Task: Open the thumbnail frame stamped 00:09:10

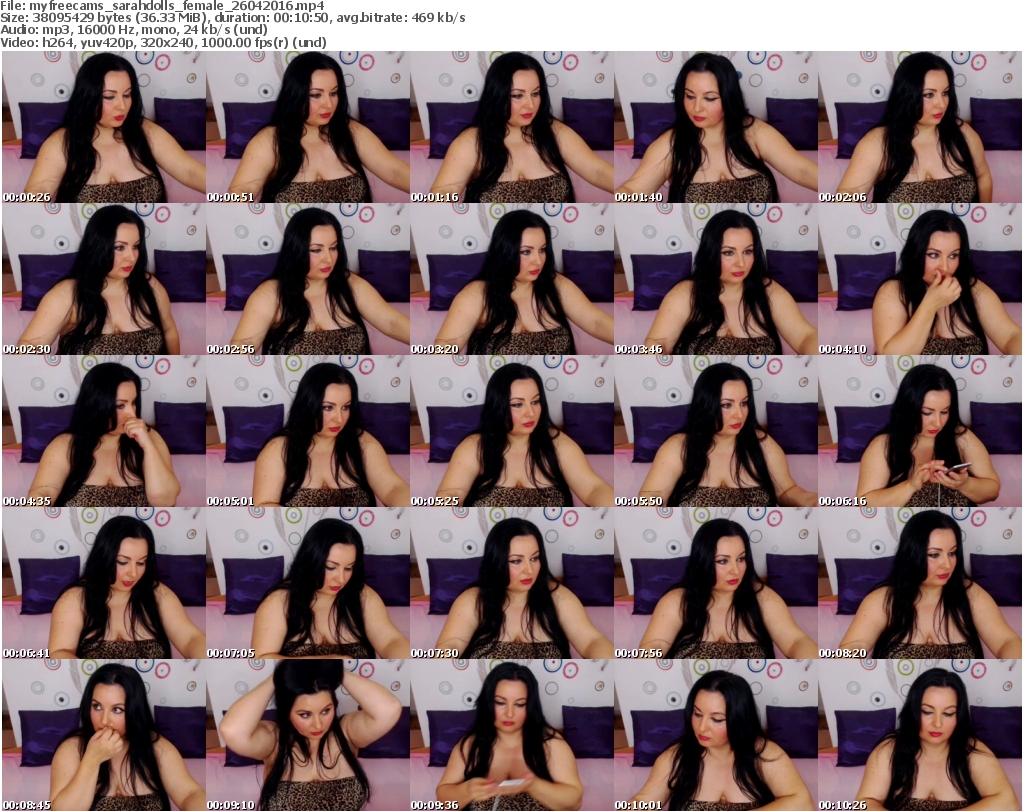Action: coord(308,735)
